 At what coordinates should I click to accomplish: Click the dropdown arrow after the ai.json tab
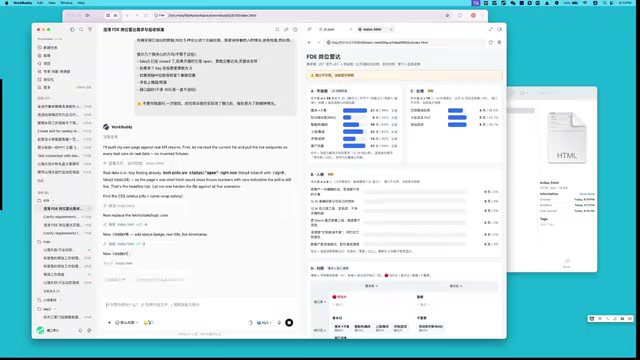351,29
